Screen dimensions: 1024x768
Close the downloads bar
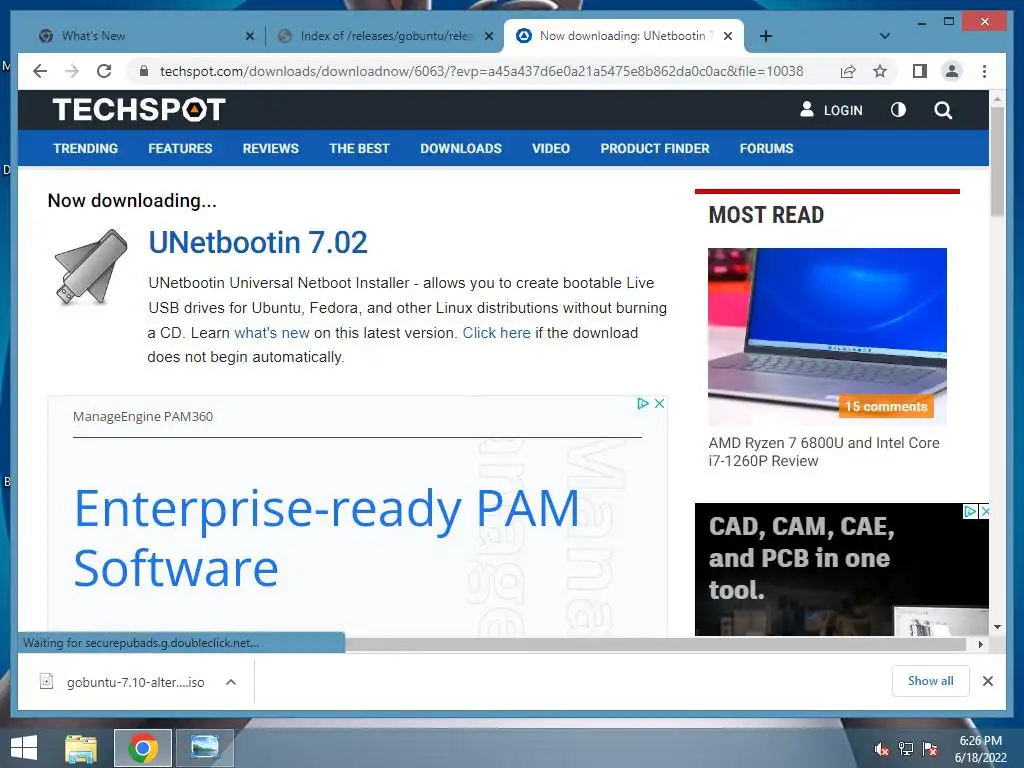[x=987, y=681]
